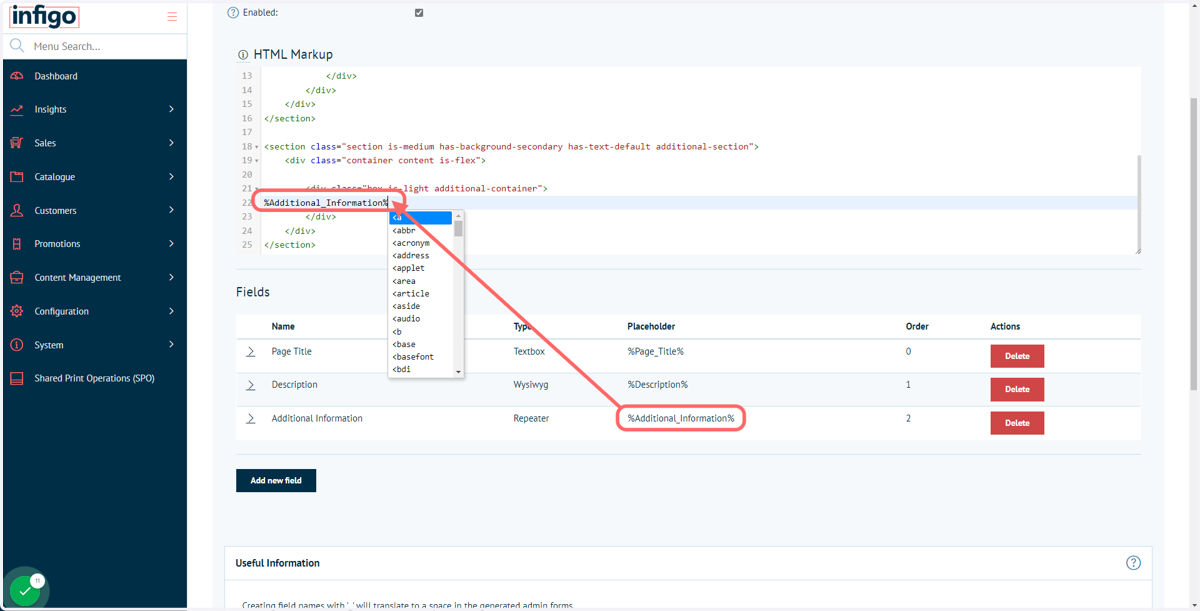The image size is (1200, 611).
Task: Click the Wysiwyg type cell
Action: [x=530, y=385]
